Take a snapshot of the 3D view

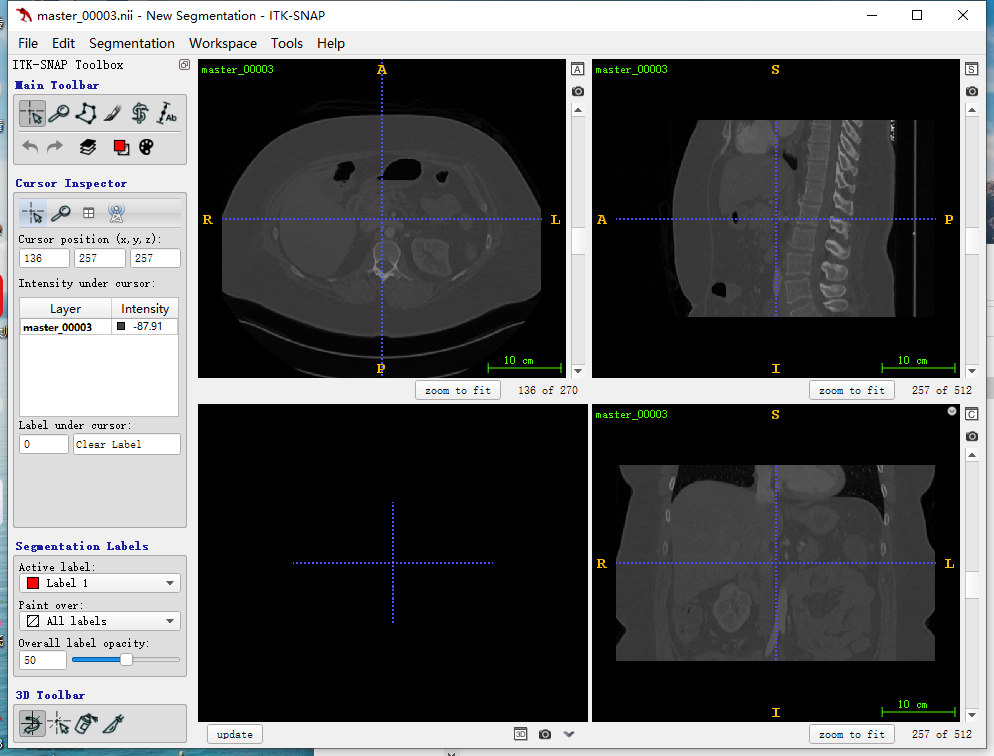(x=545, y=734)
